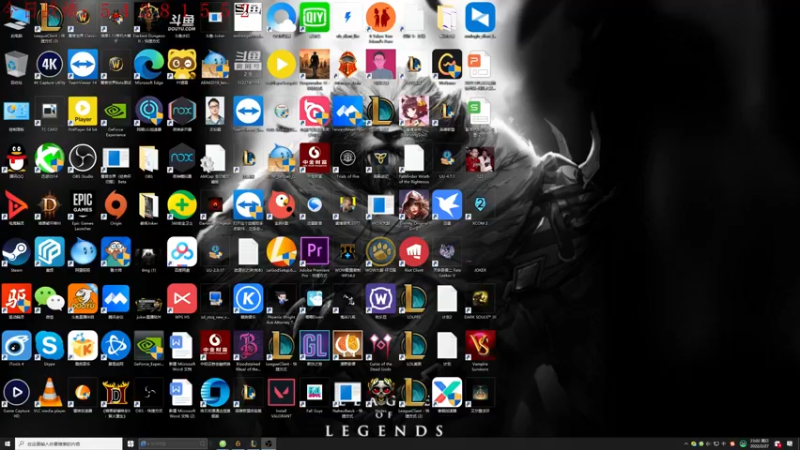
Task: Open the QQ penguin icon
Action: [x=16, y=158]
